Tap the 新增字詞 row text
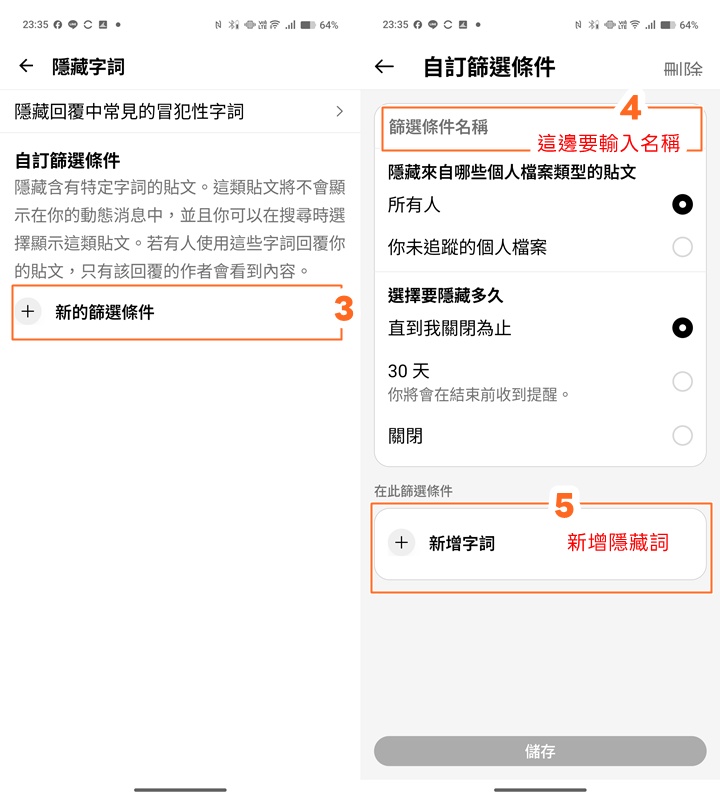Screen dimensions: 720x800 pos(462,543)
